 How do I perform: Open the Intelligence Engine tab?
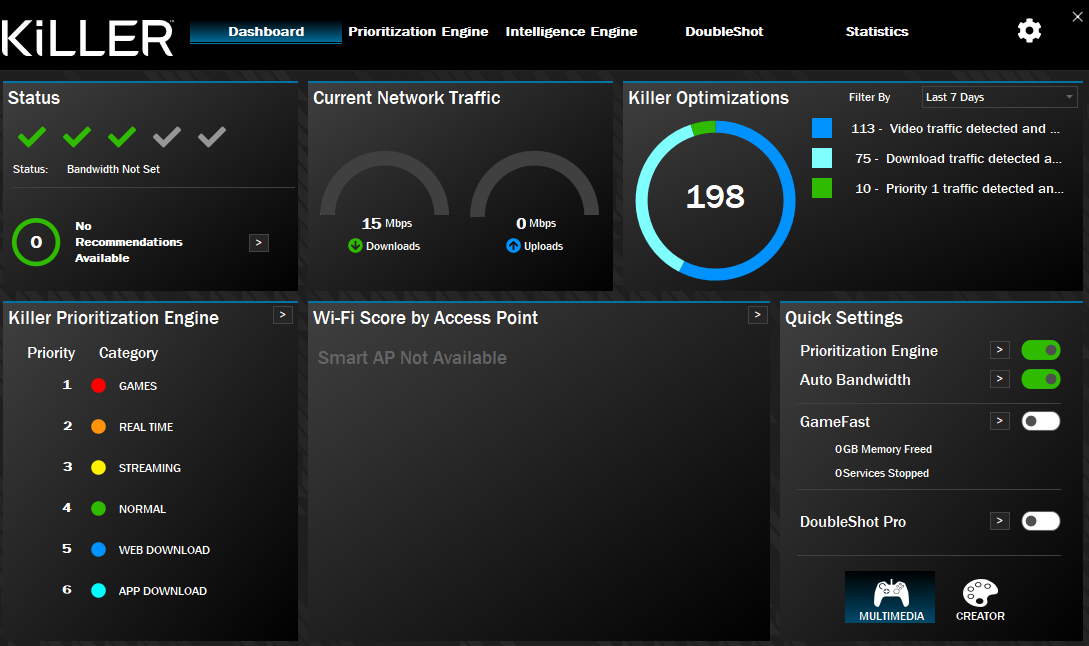tap(571, 31)
